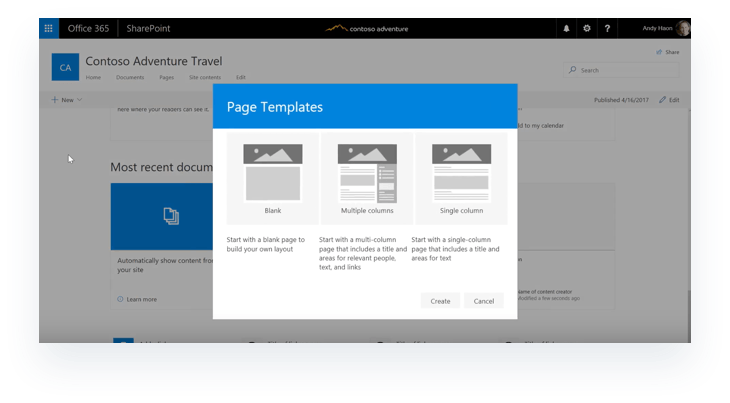Screen dimensions: 730x403
Task: Select the Blank page template
Action: point(273,179)
